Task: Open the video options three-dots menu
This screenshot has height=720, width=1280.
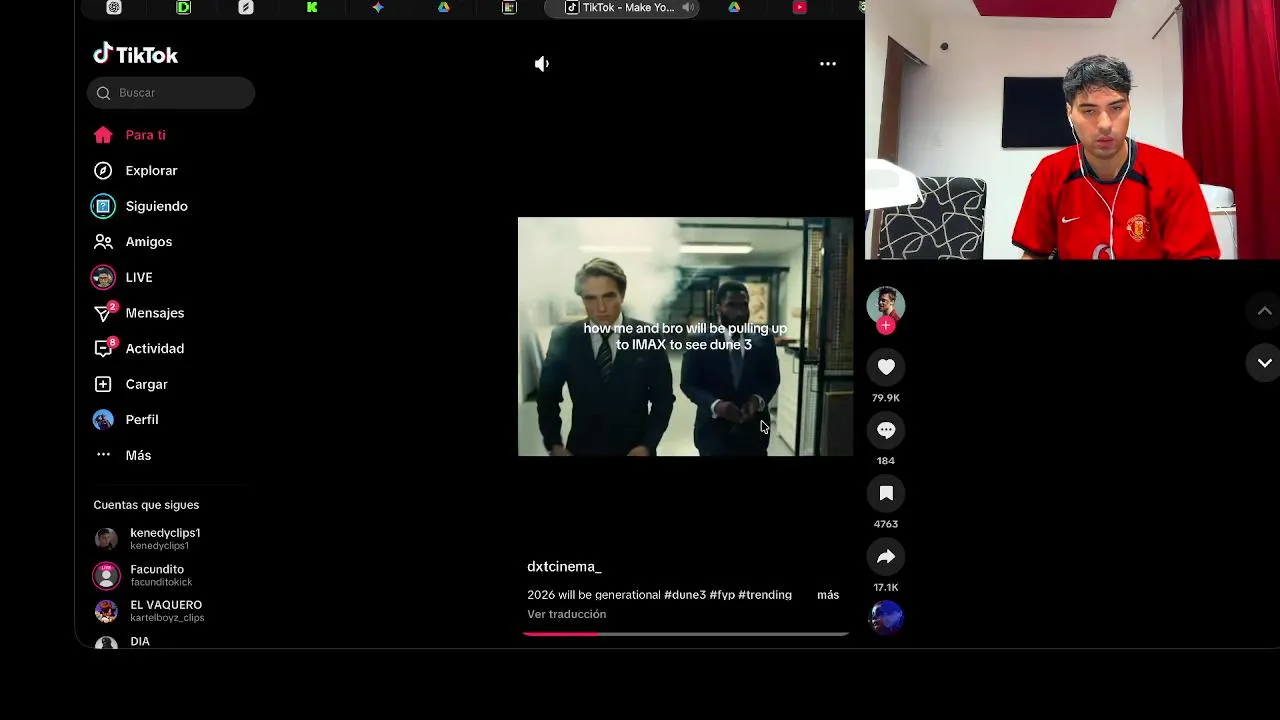Action: click(x=828, y=64)
